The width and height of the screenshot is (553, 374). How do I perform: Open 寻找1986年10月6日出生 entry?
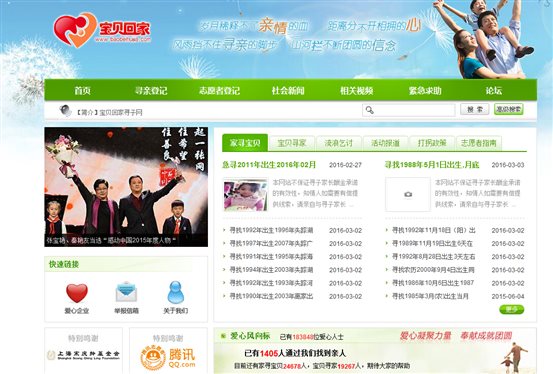click(433, 283)
